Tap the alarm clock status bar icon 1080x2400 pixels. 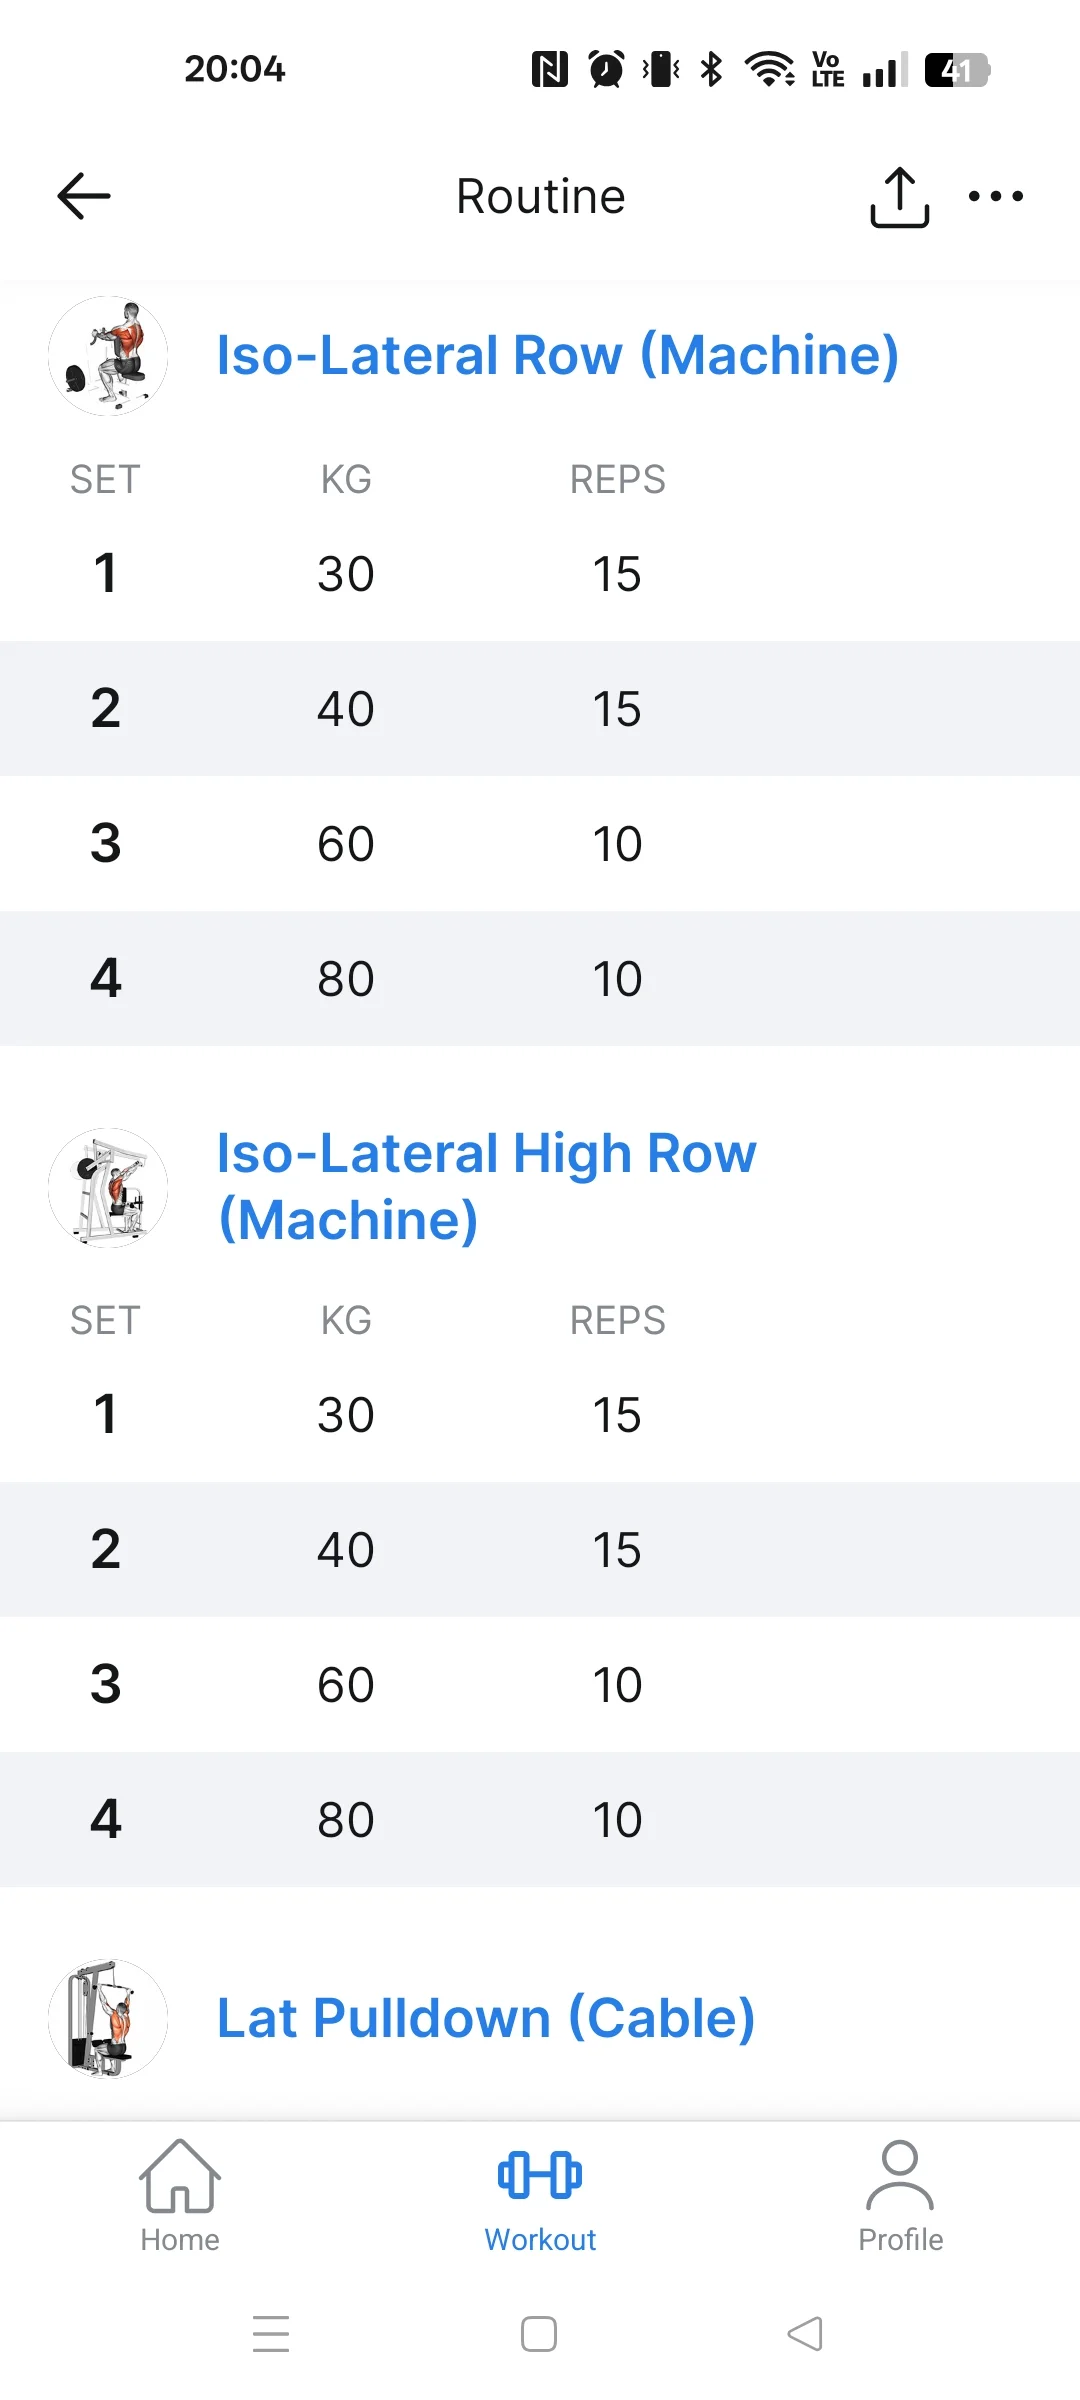pyautogui.click(x=606, y=69)
